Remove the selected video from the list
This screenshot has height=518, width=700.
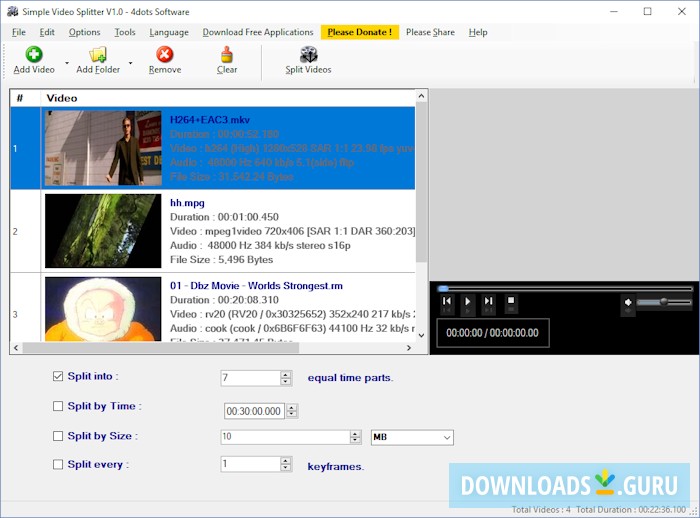pyautogui.click(x=165, y=55)
